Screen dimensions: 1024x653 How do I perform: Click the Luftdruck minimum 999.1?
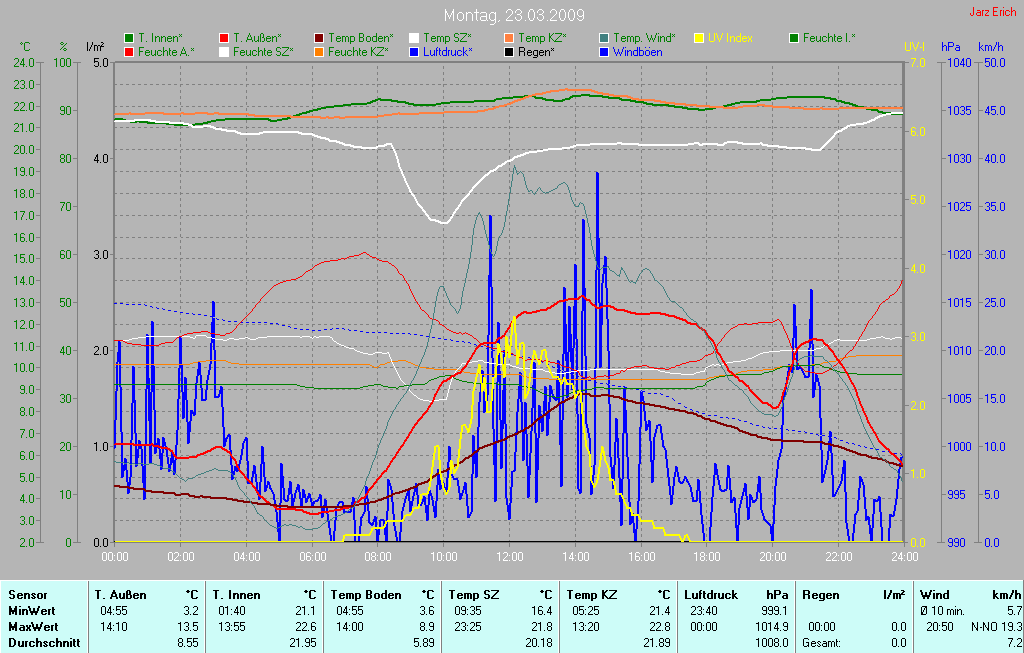coord(775,611)
